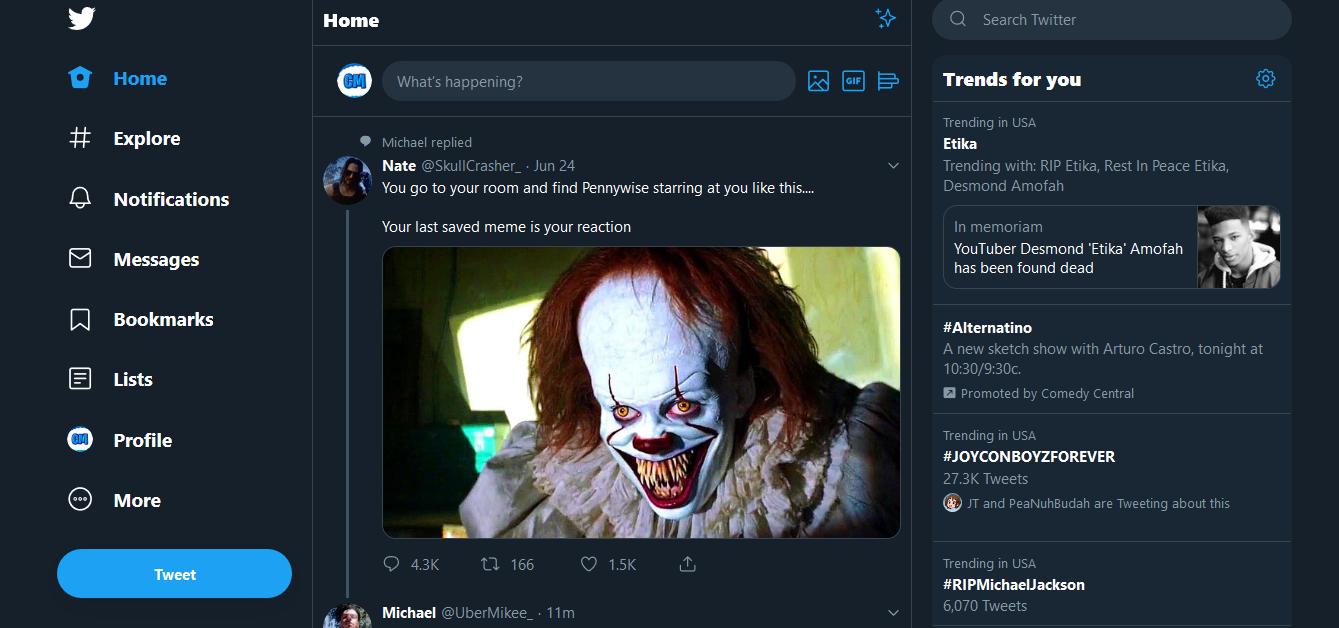
Task: Click the Twitter bird logo
Action: click(x=81, y=18)
